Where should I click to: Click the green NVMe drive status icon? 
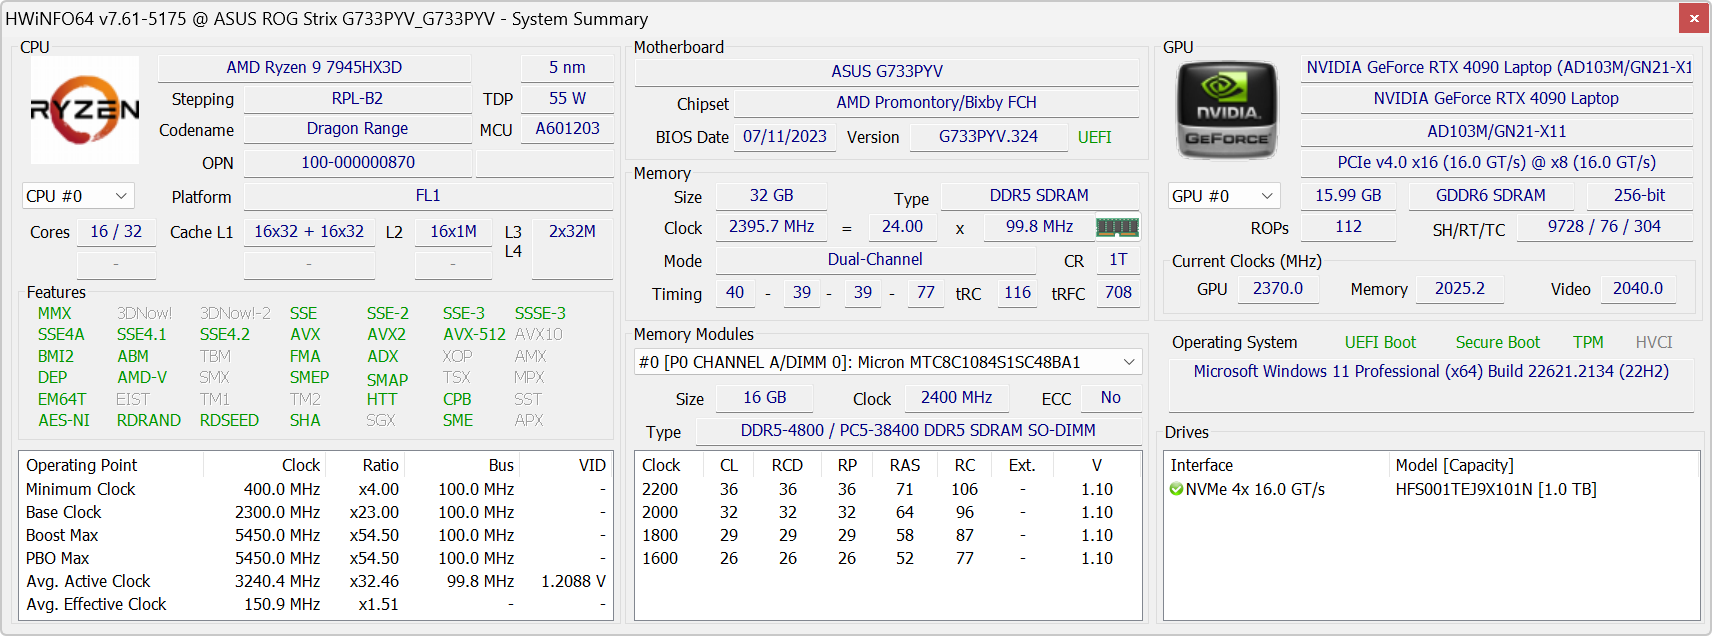(1176, 489)
